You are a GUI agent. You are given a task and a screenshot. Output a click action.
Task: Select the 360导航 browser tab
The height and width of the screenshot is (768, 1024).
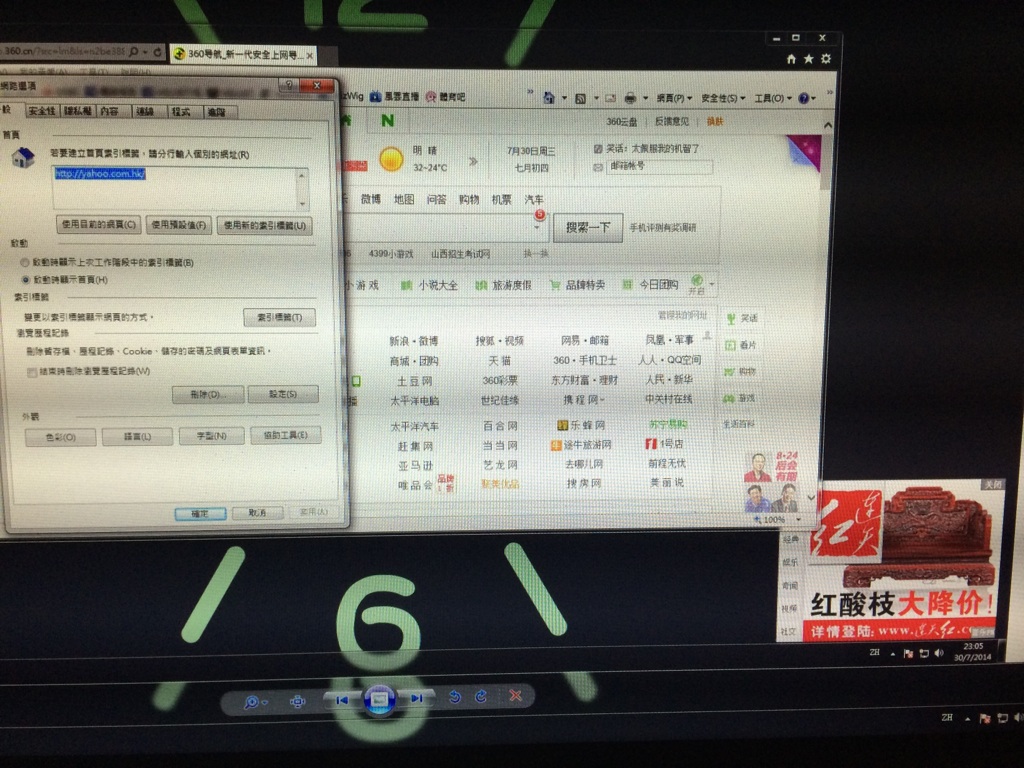pos(243,55)
